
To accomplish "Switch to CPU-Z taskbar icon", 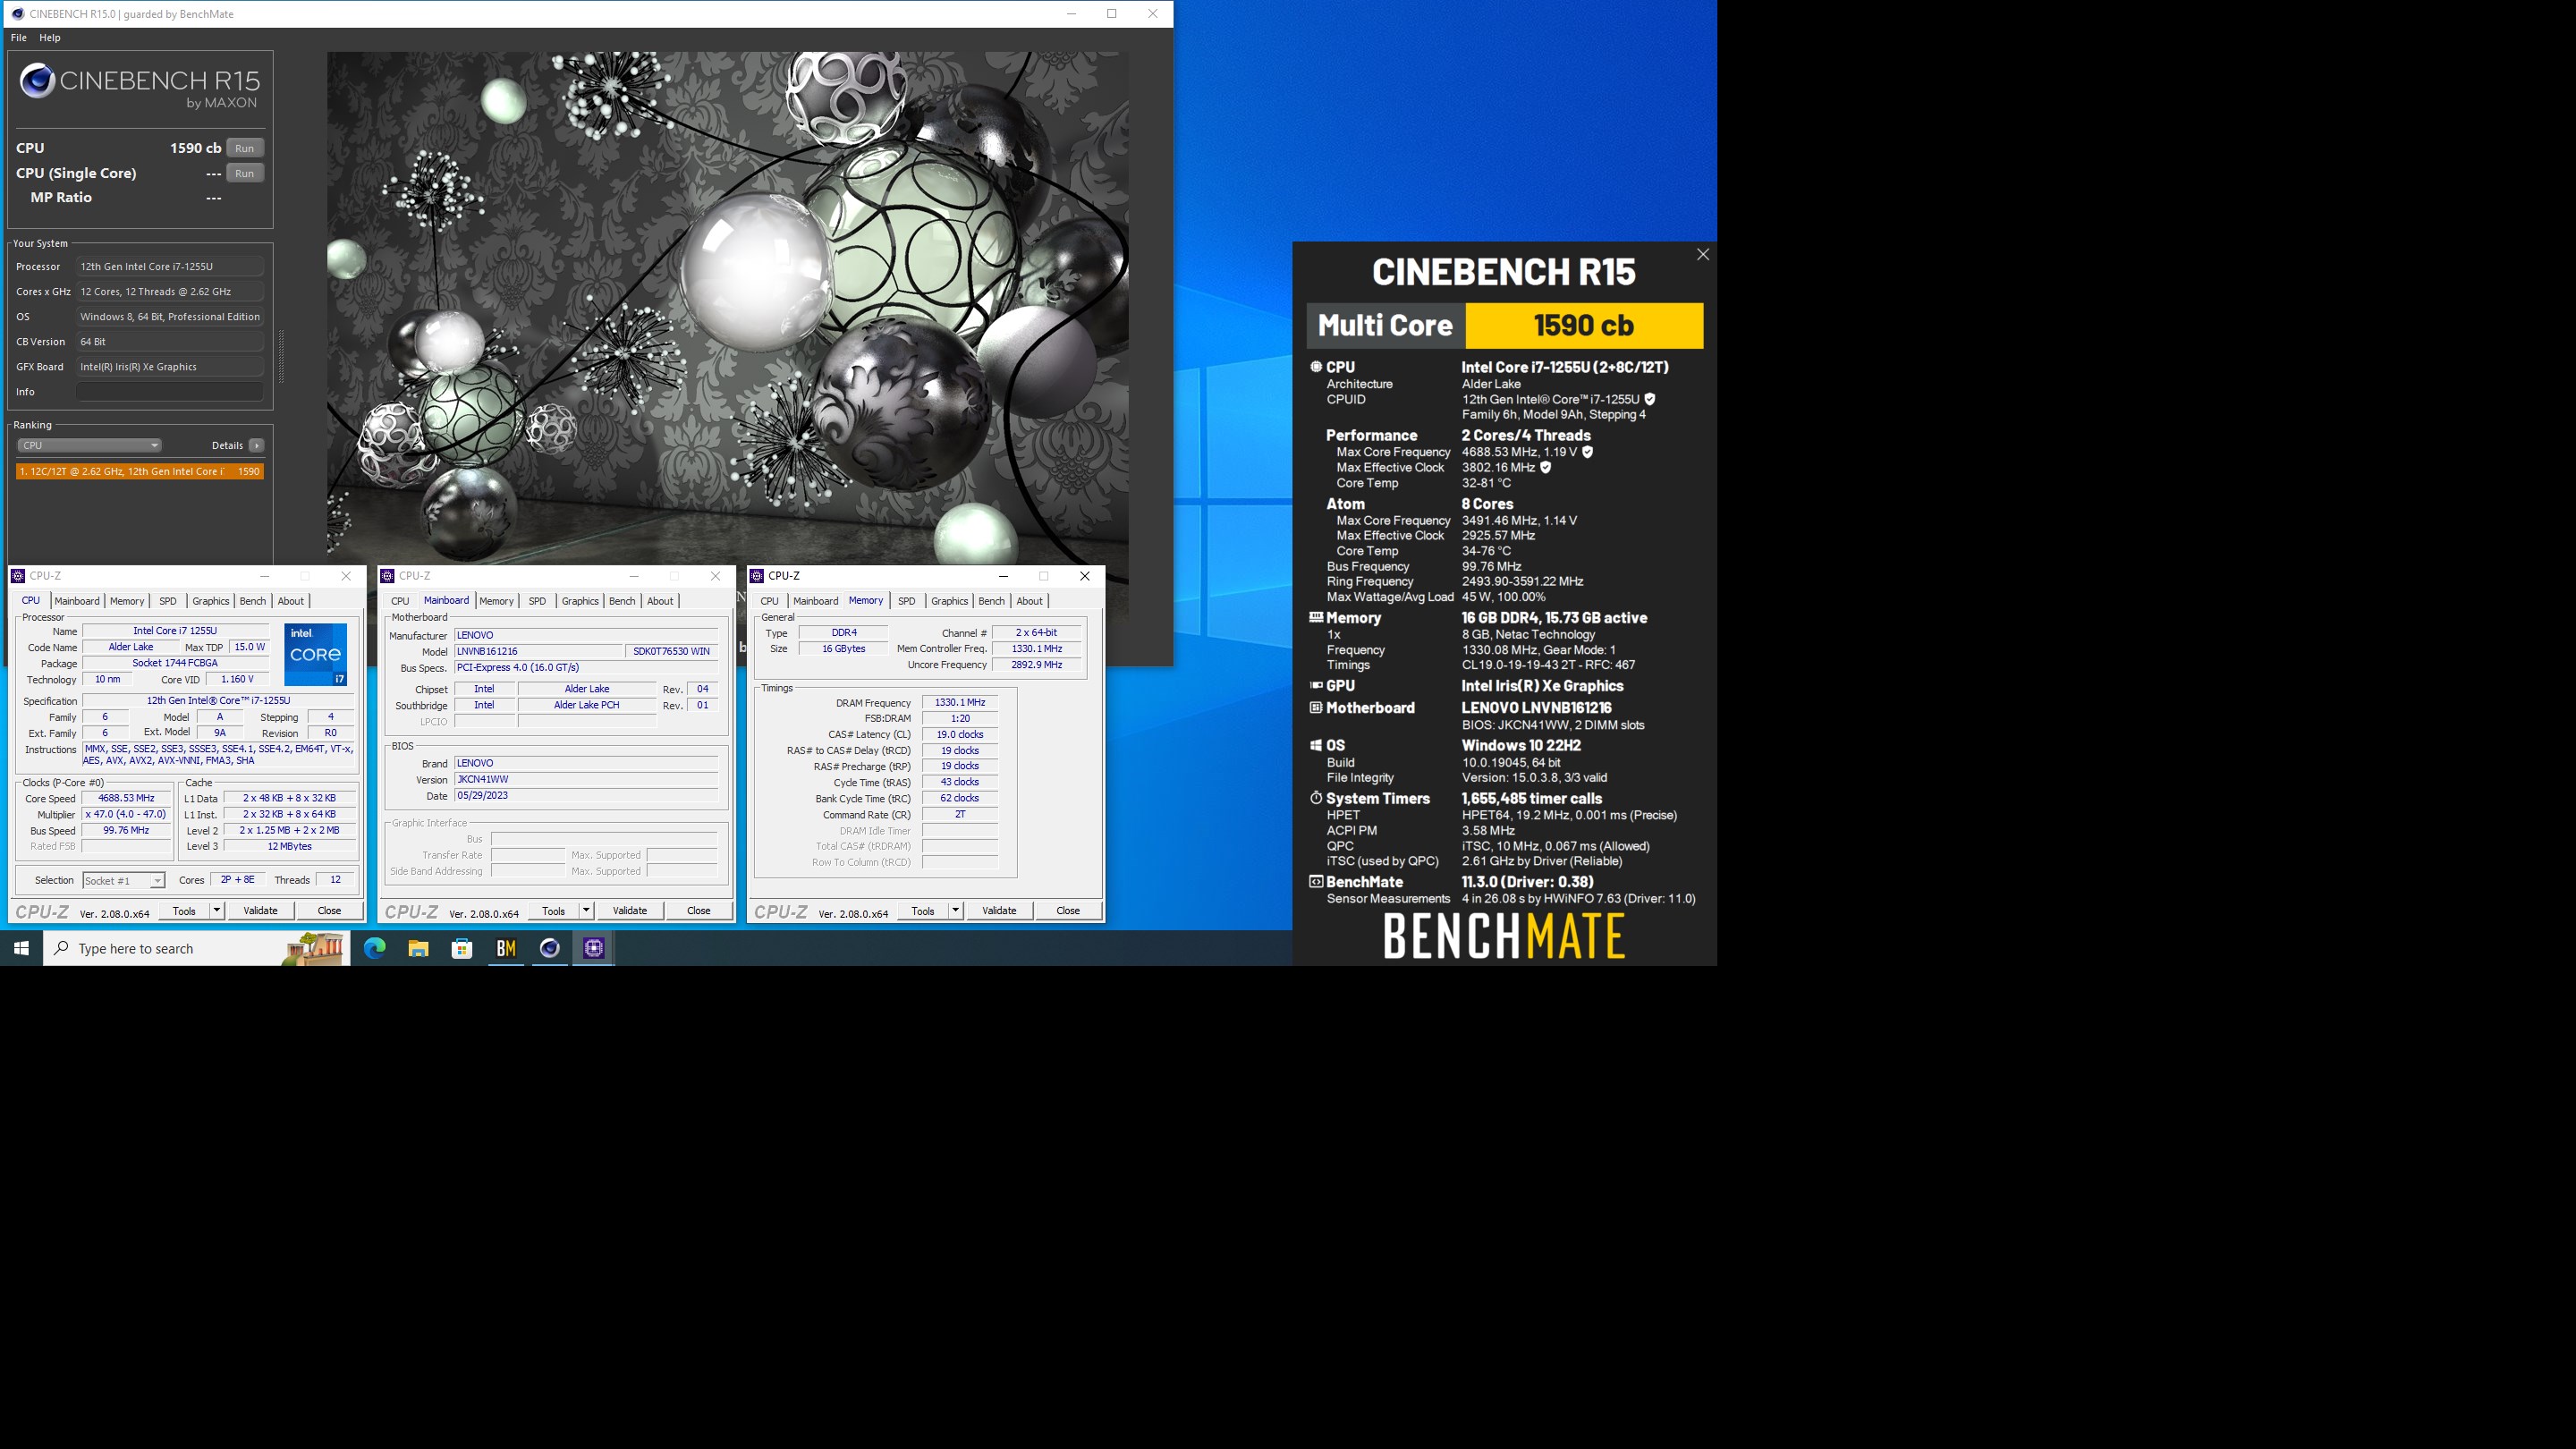I will tap(594, 948).
